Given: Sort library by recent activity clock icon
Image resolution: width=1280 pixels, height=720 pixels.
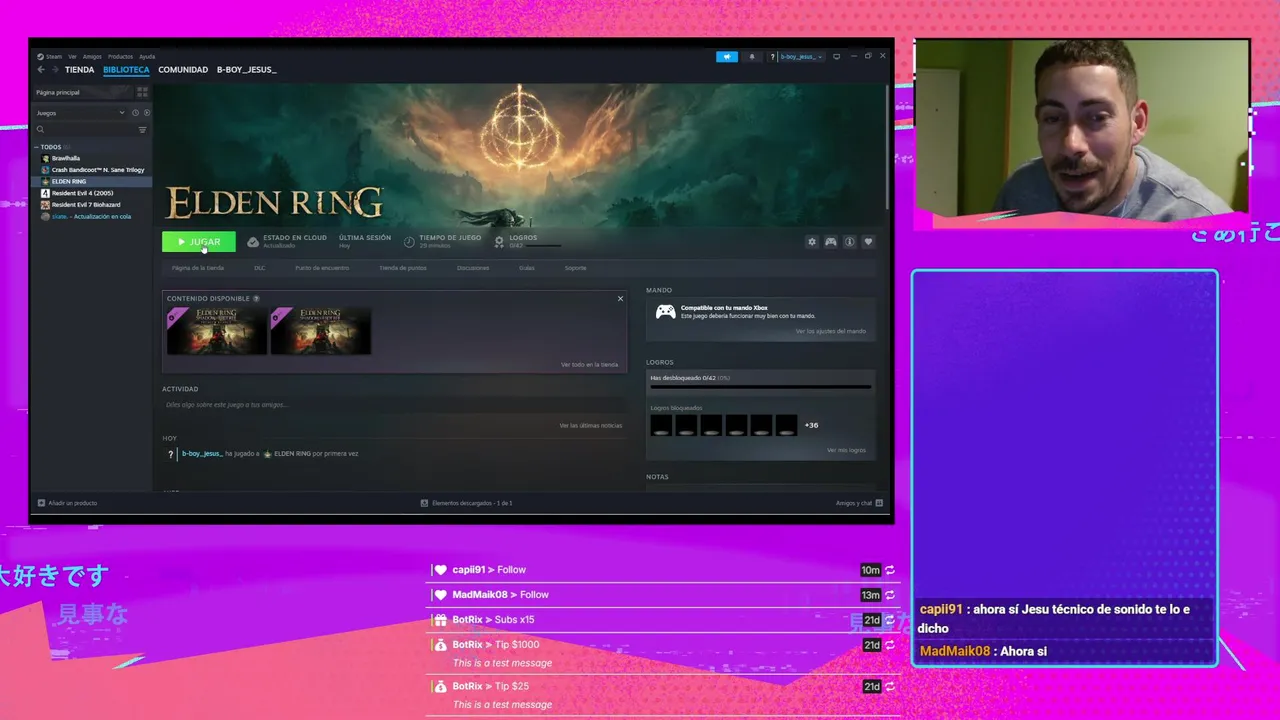Looking at the screenshot, I should coord(135,113).
